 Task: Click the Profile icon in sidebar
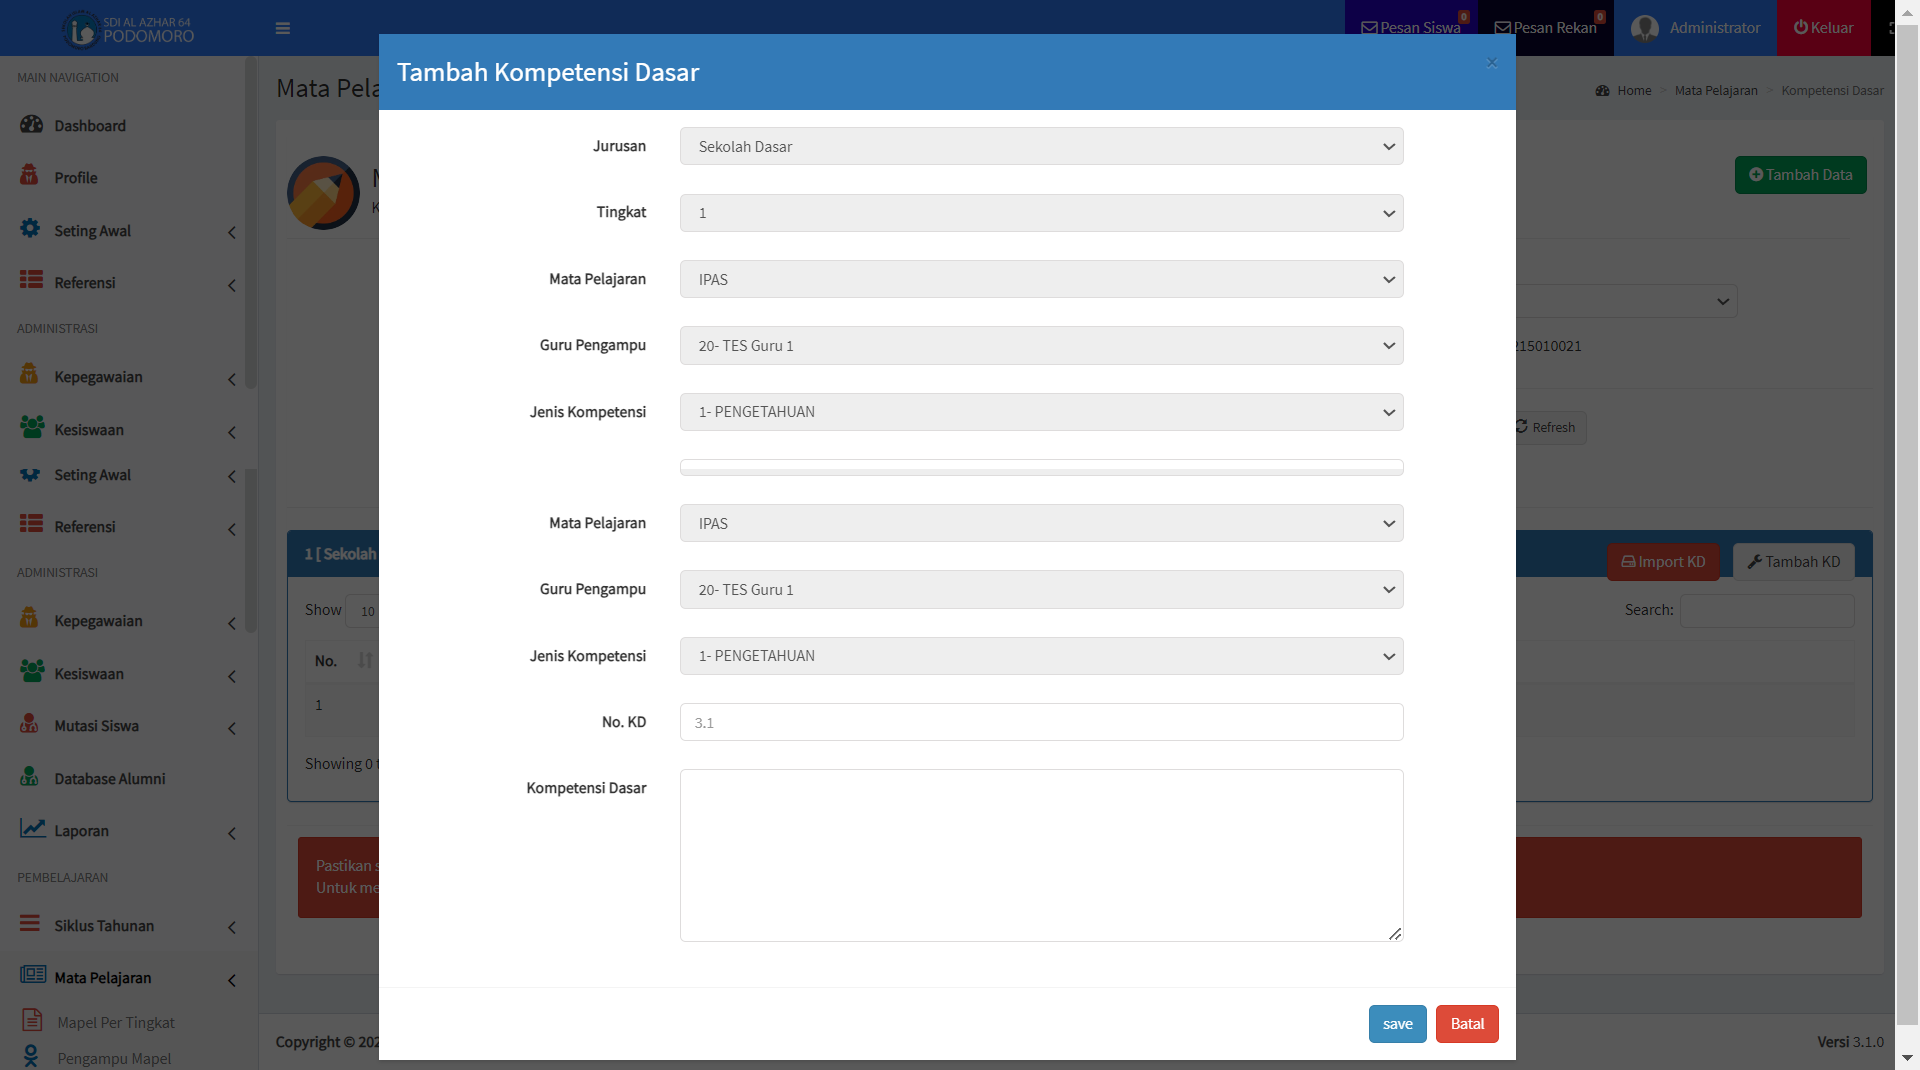30,175
